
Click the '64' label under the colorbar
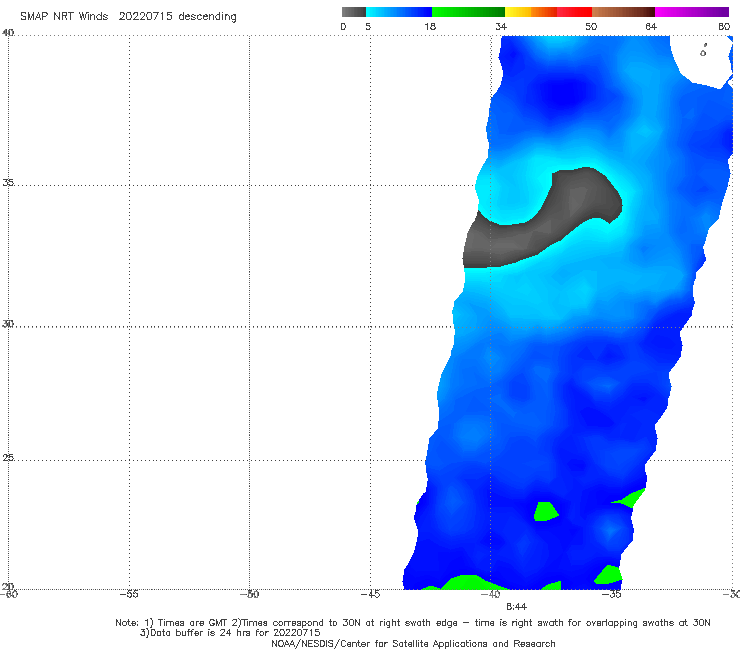pyautogui.click(x=651, y=27)
